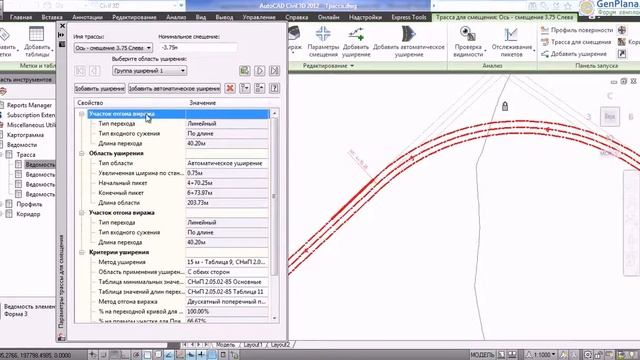Click the Добавить уширение palette button
640x360 pixels.
(x=100, y=89)
